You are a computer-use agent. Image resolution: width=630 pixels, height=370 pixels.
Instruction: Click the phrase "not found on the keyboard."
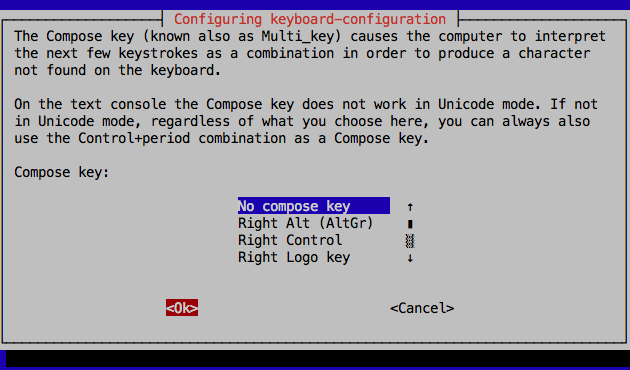click(x=117, y=70)
